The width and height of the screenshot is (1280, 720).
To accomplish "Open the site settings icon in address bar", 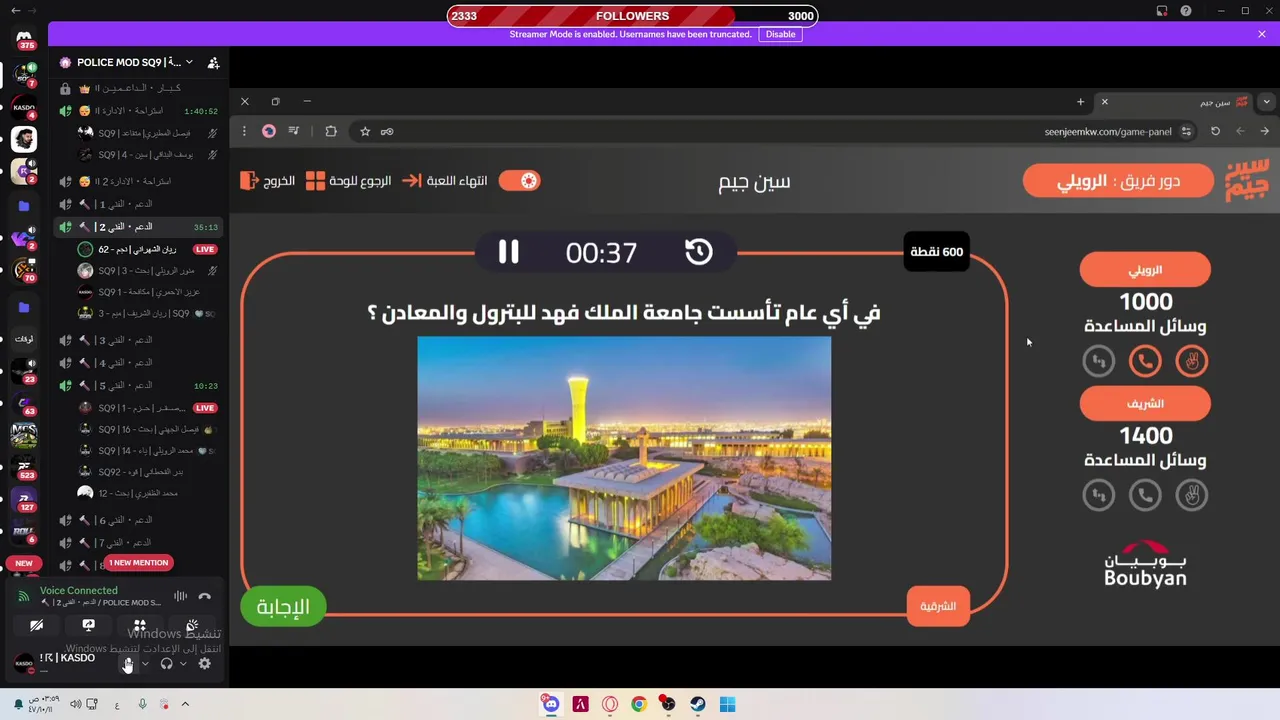I will [1186, 131].
